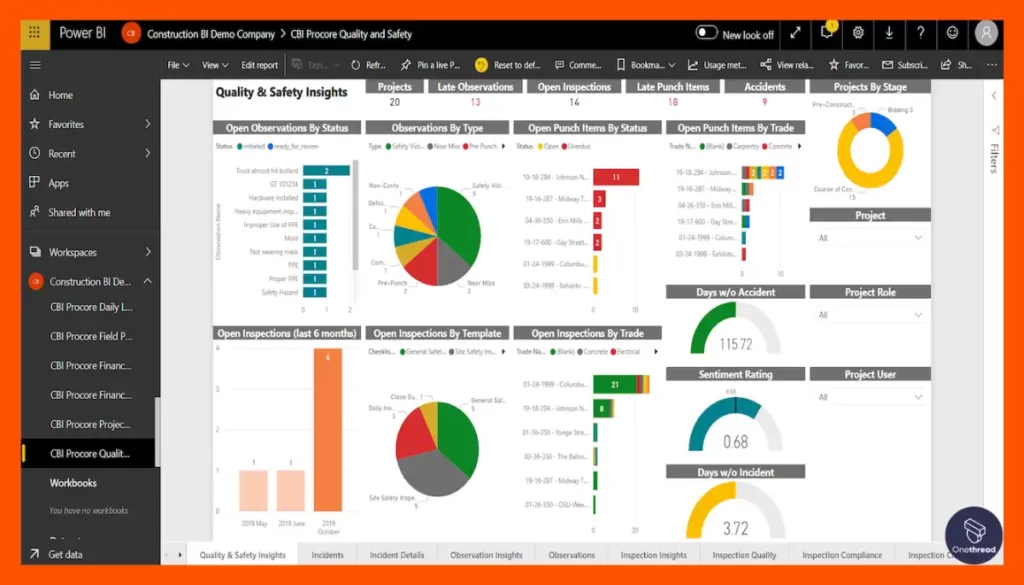Click Edit report
The height and width of the screenshot is (585, 1024).
point(259,65)
